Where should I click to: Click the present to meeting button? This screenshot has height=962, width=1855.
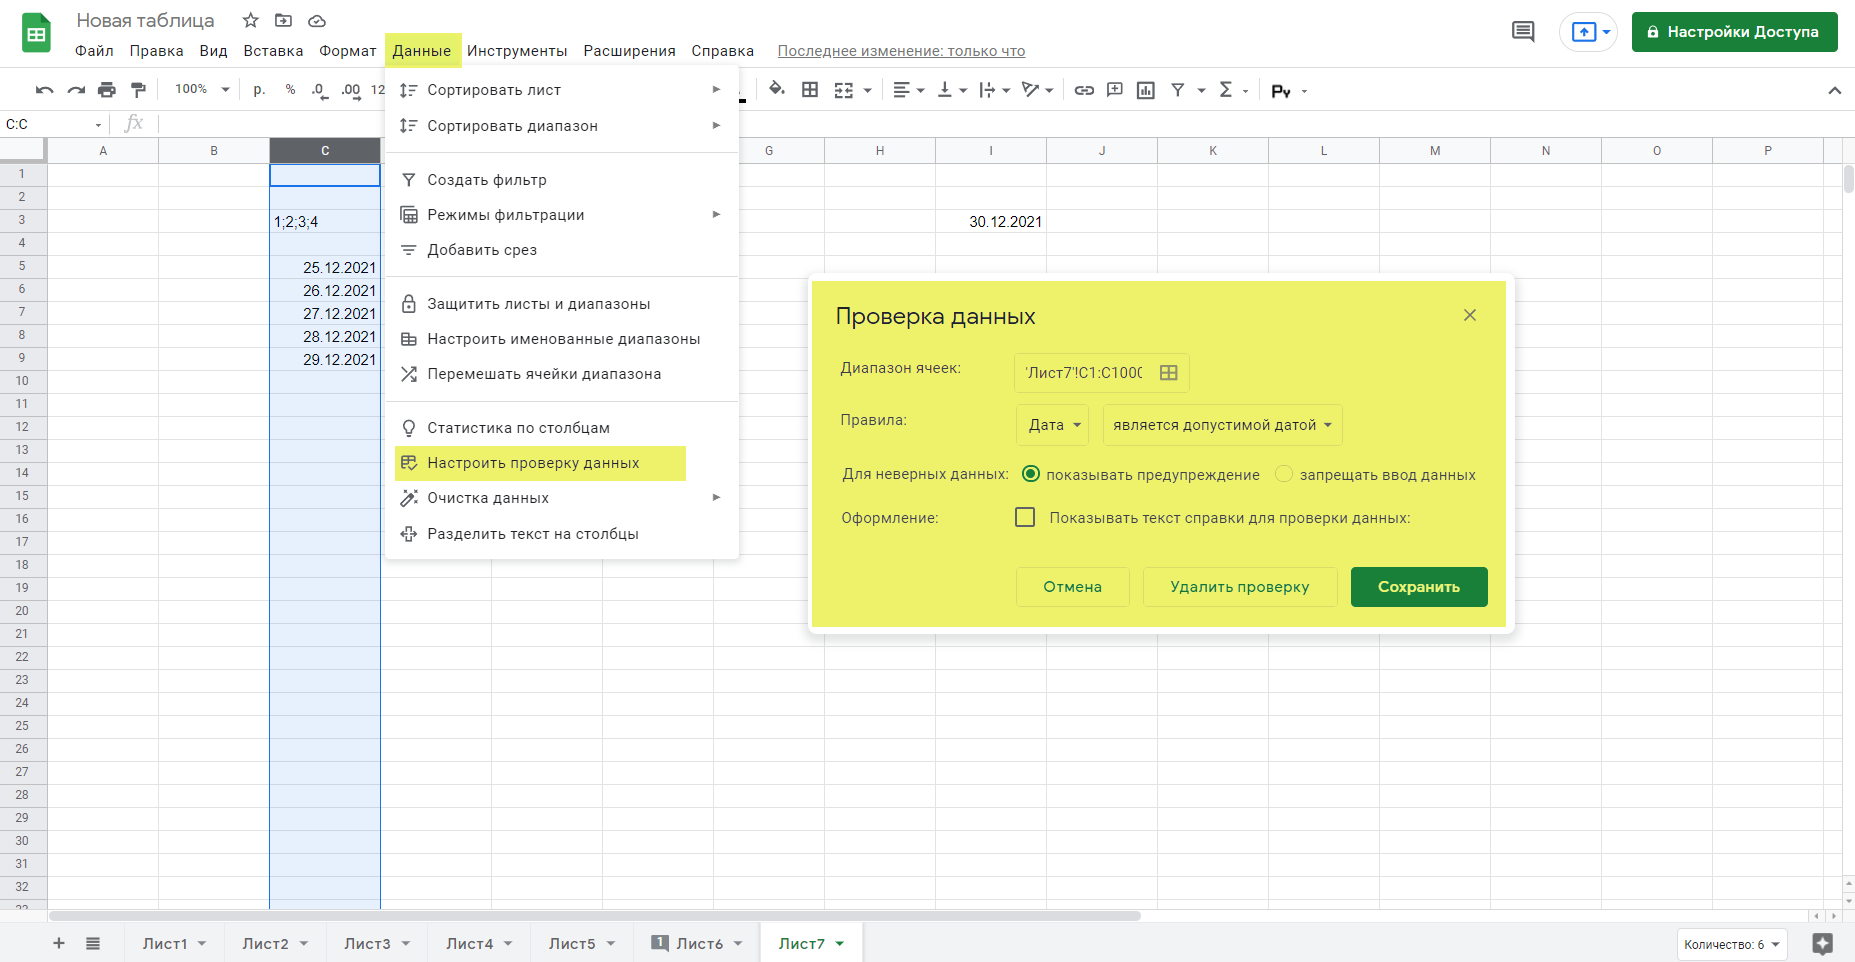click(1588, 32)
